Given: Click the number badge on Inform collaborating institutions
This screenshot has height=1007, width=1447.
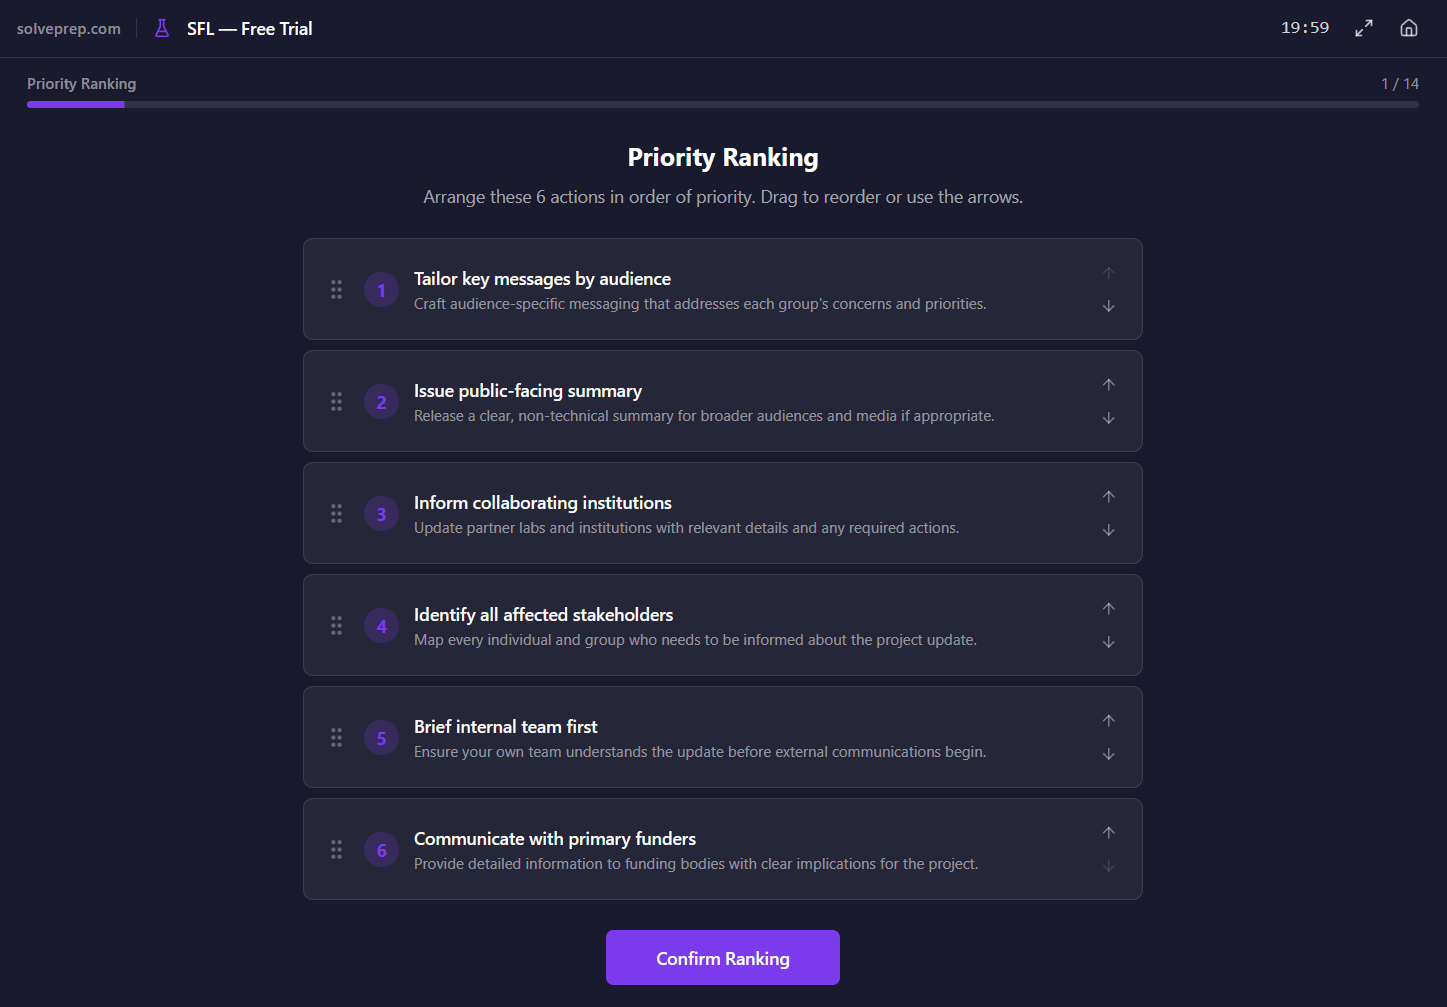Looking at the screenshot, I should coord(381,513).
